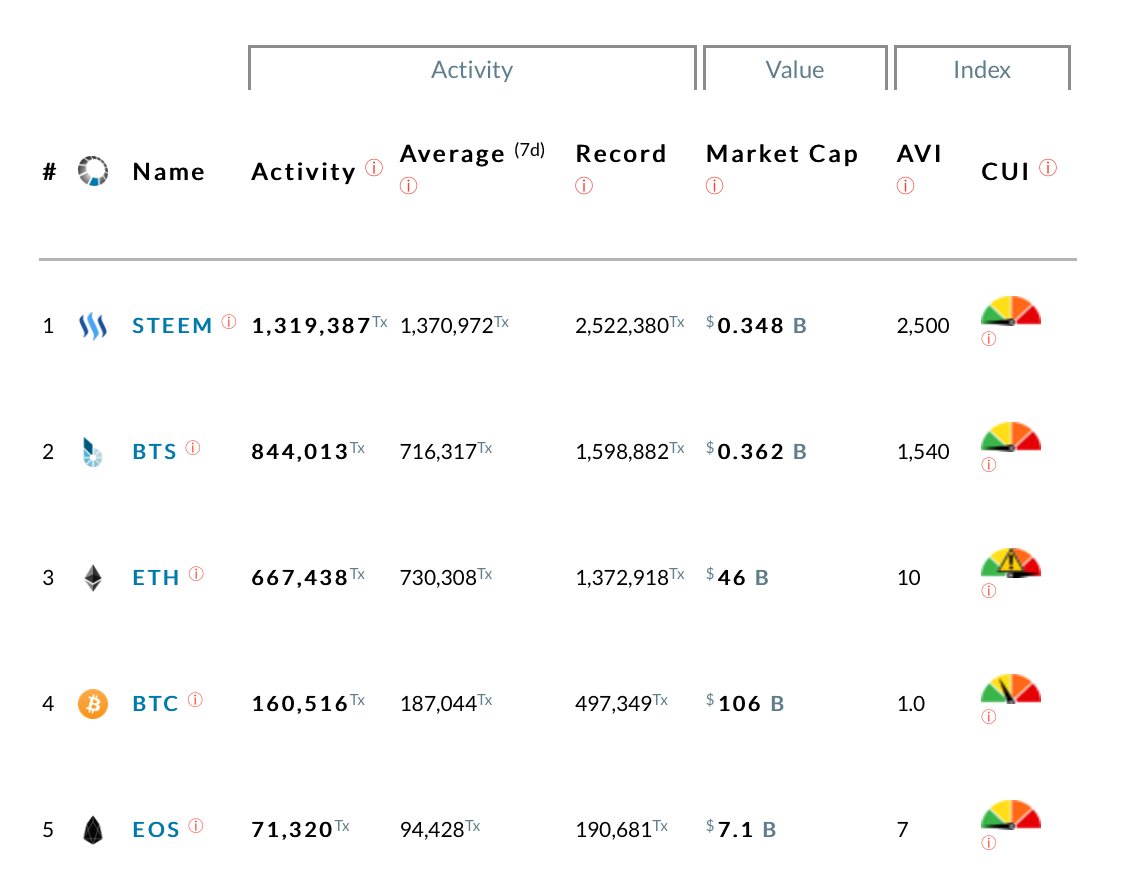Screen dimensions: 1131x878
Task: Click BTC record value 497,349
Action: pyautogui.click(x=614, y=703)
